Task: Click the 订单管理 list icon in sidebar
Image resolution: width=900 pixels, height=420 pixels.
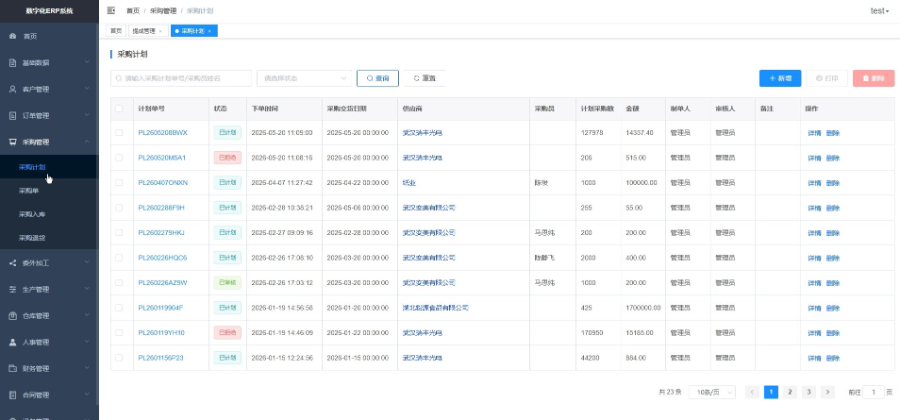Action: [13, 115]
